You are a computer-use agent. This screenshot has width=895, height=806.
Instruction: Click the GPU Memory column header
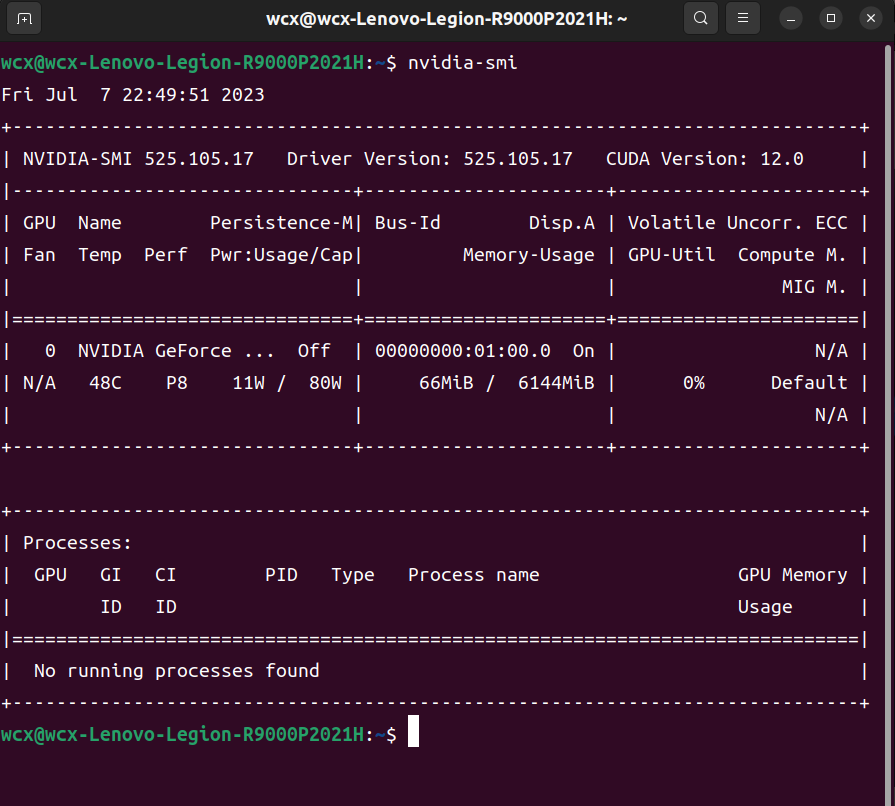(792, 575)
